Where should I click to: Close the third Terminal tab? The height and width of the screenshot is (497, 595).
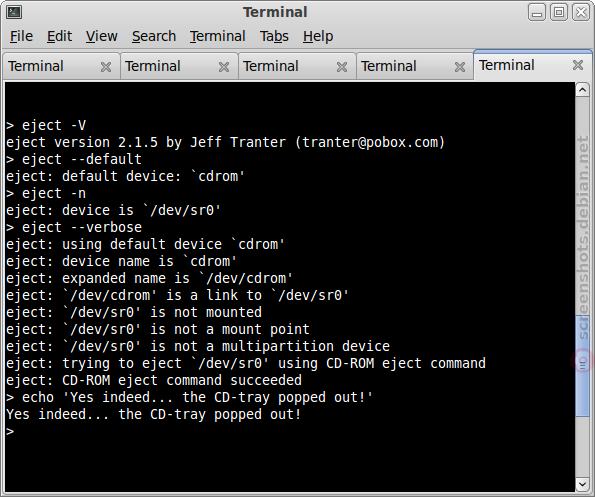[342, 67]
